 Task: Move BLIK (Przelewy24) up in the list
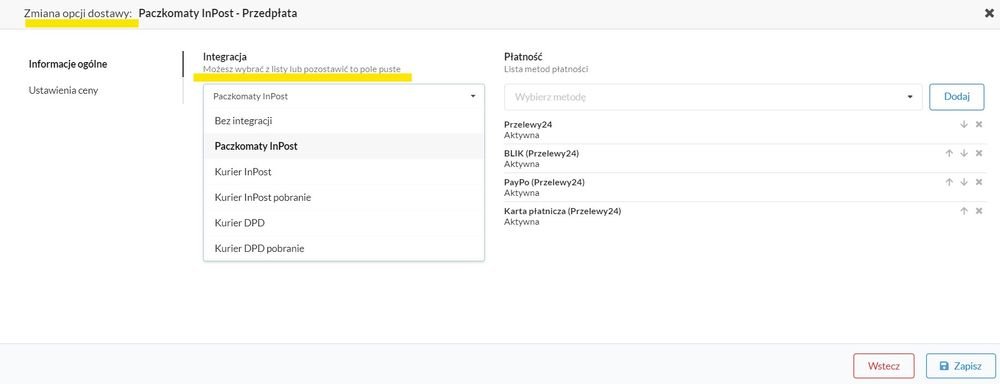(949, 153)
